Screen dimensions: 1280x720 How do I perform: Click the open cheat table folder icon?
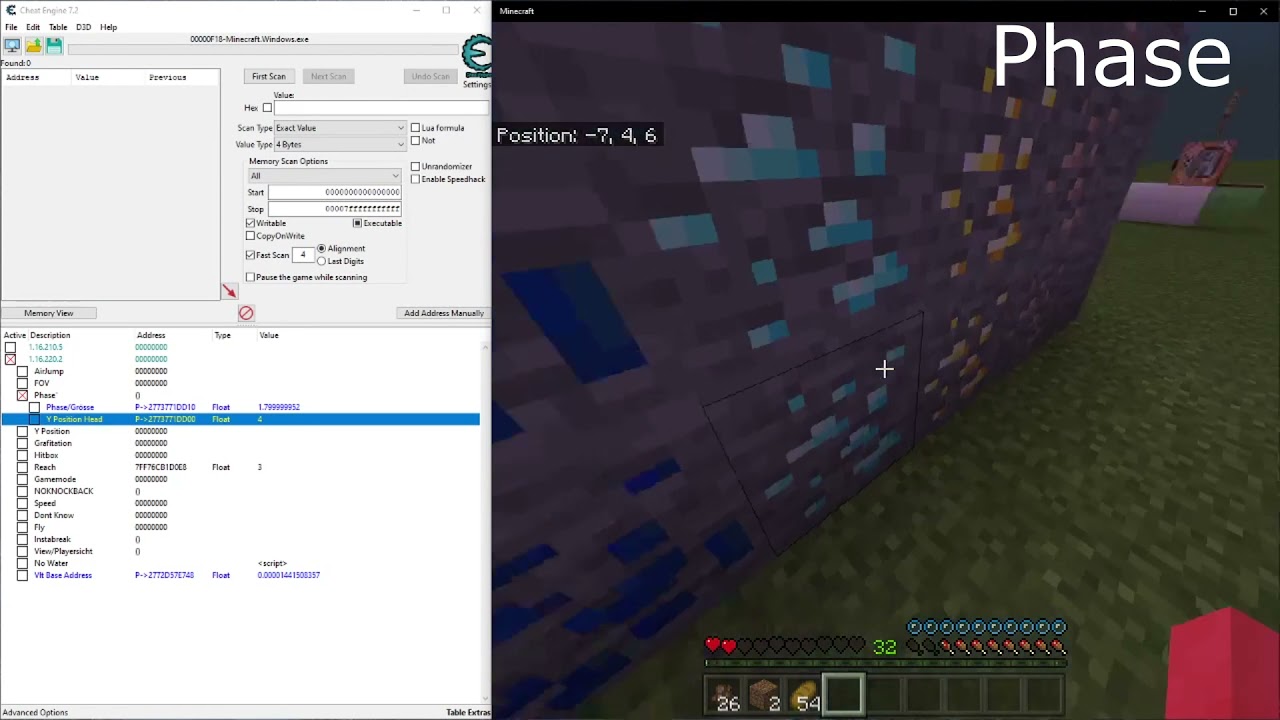tap(33, 46)
